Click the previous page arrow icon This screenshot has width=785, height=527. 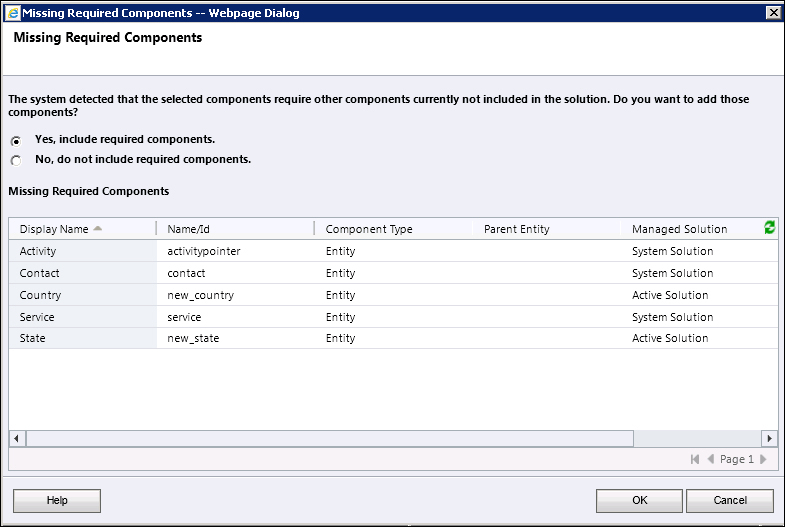coord(711,459)
